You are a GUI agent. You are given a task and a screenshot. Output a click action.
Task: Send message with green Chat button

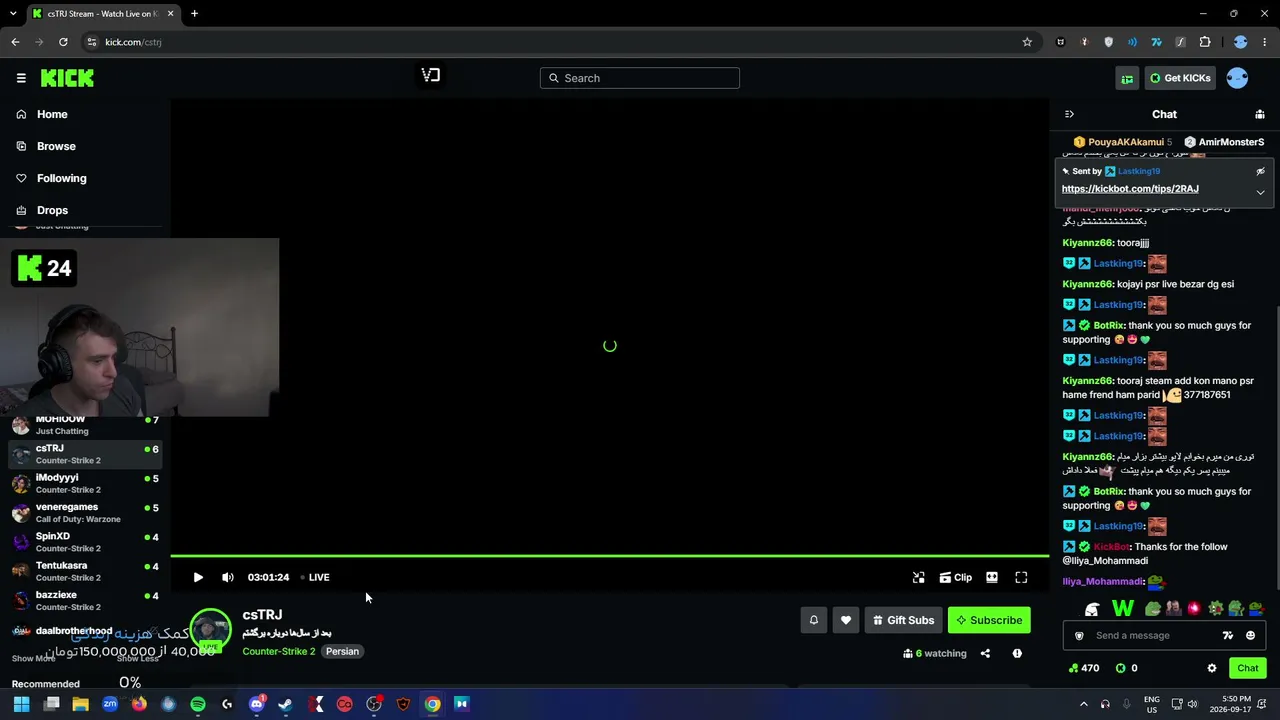coord(1248,668)
